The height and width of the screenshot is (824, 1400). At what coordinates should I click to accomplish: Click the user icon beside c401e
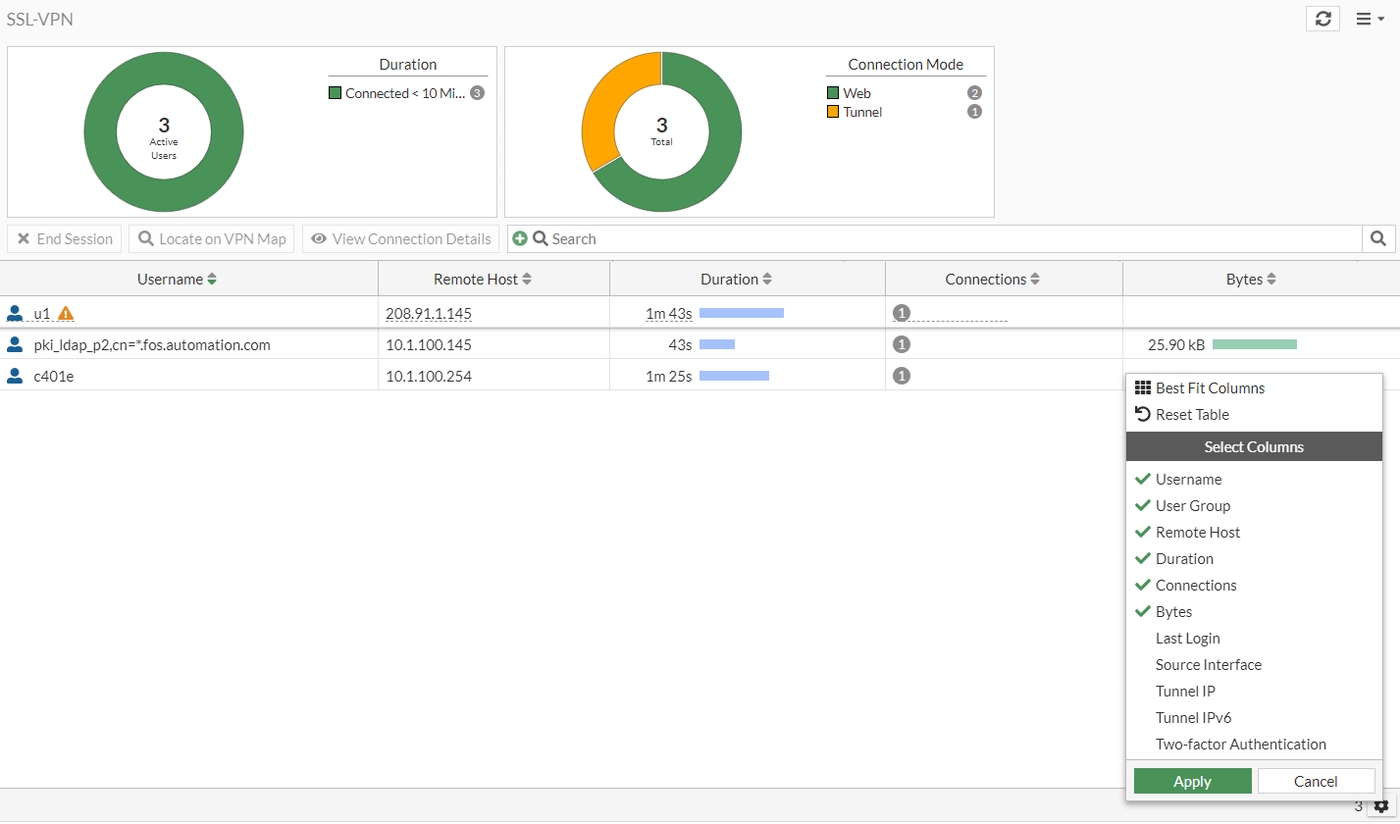14,375
